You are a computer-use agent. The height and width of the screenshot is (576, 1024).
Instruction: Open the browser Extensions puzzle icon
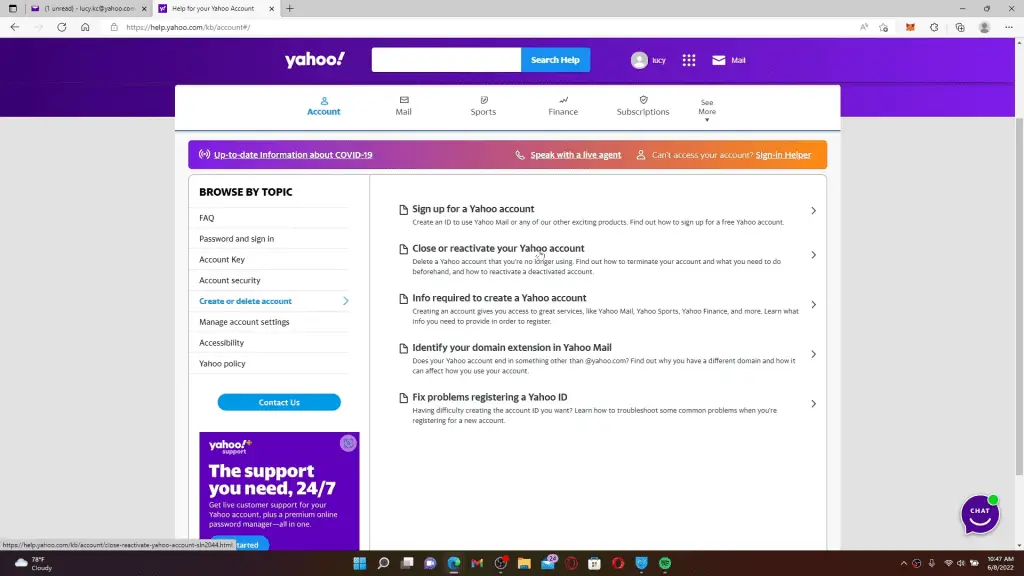pos(935,27)
